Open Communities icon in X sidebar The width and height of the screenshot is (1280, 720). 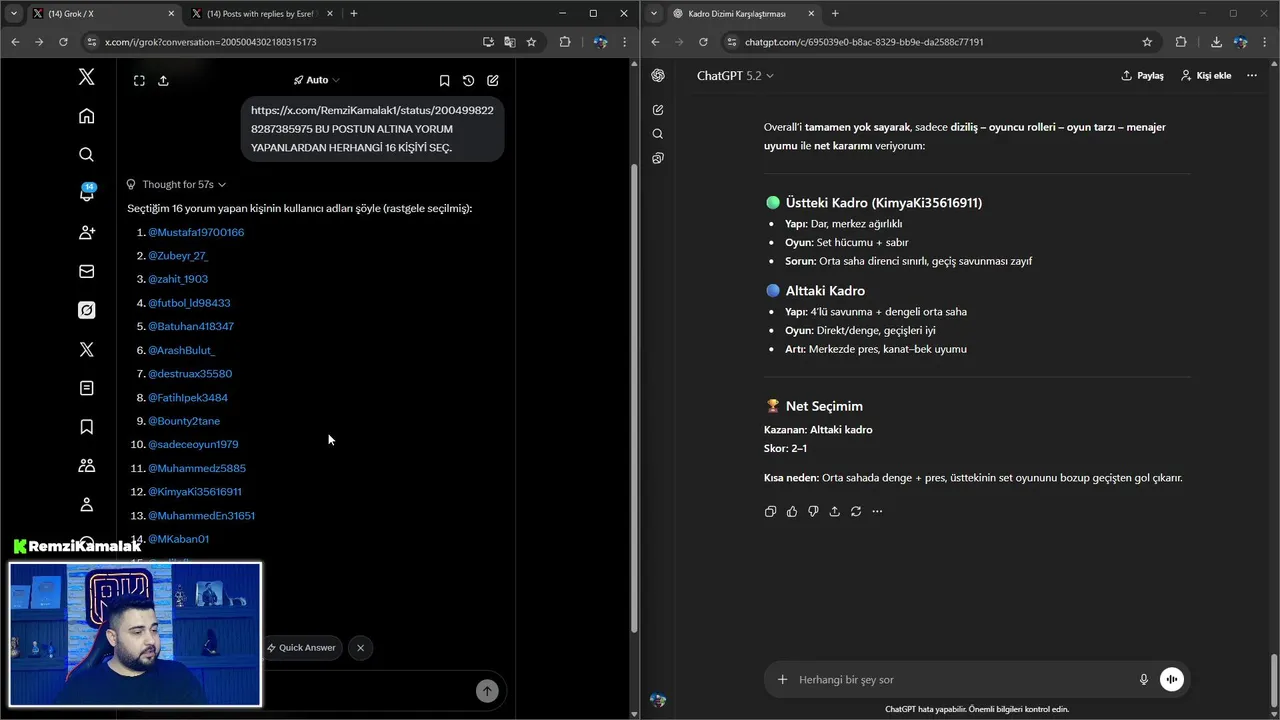tap(87, 466)
